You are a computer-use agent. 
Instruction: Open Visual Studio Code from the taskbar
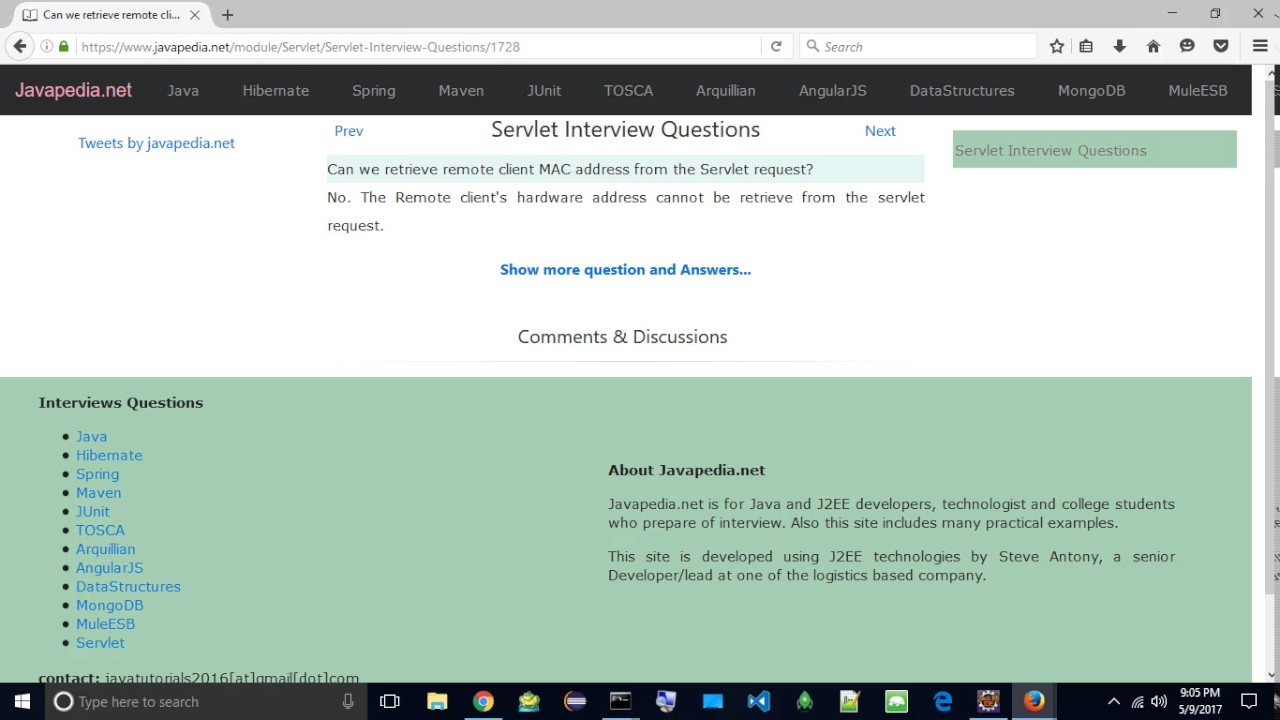[758, 701]
